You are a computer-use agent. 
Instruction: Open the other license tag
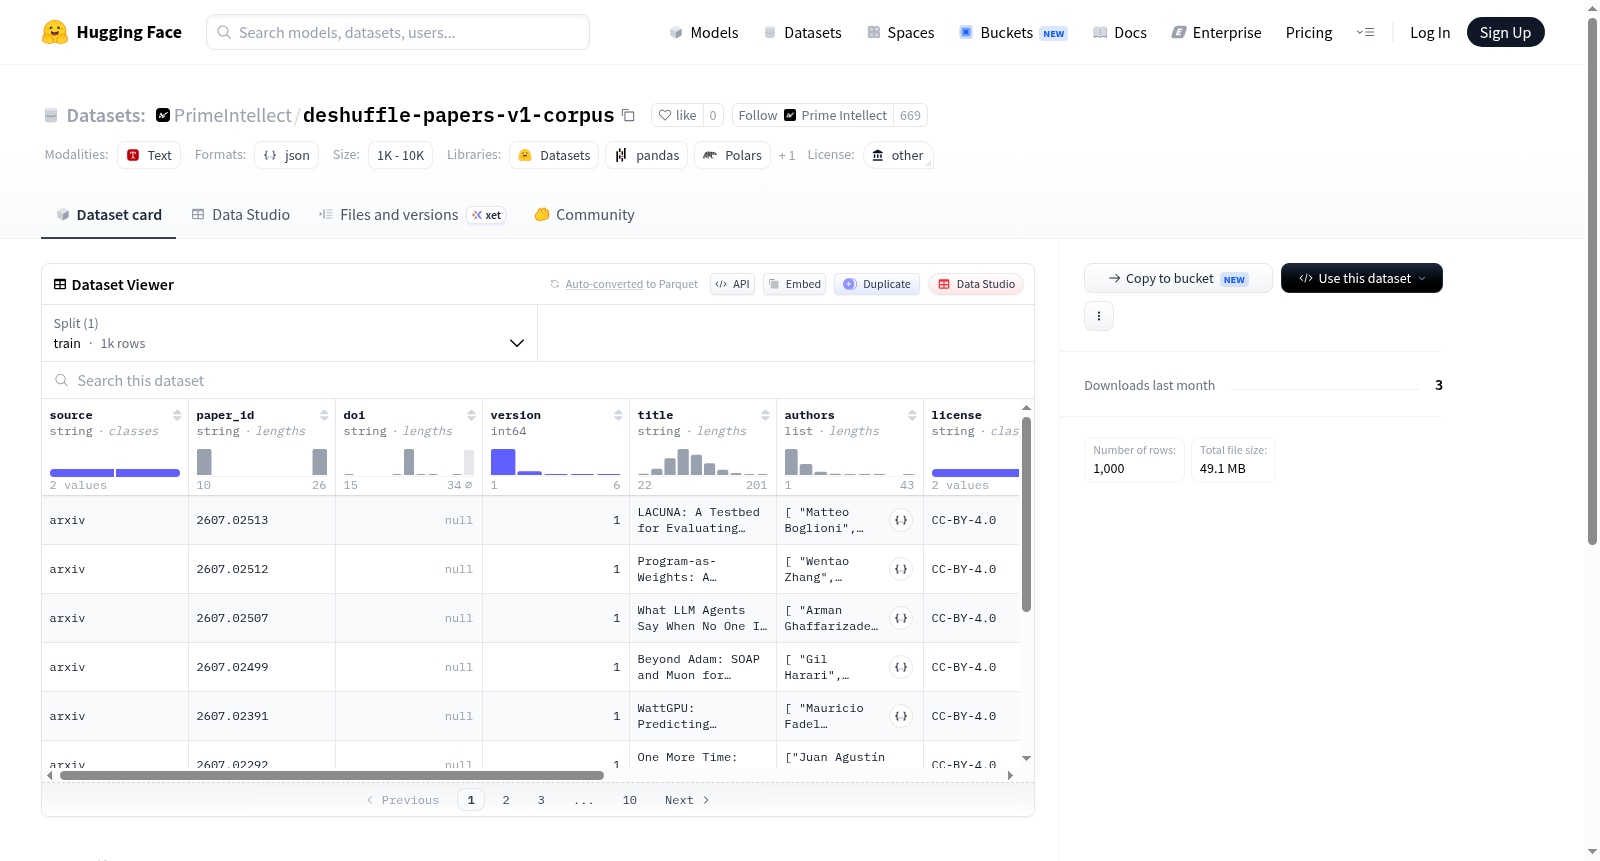[898, 155]
